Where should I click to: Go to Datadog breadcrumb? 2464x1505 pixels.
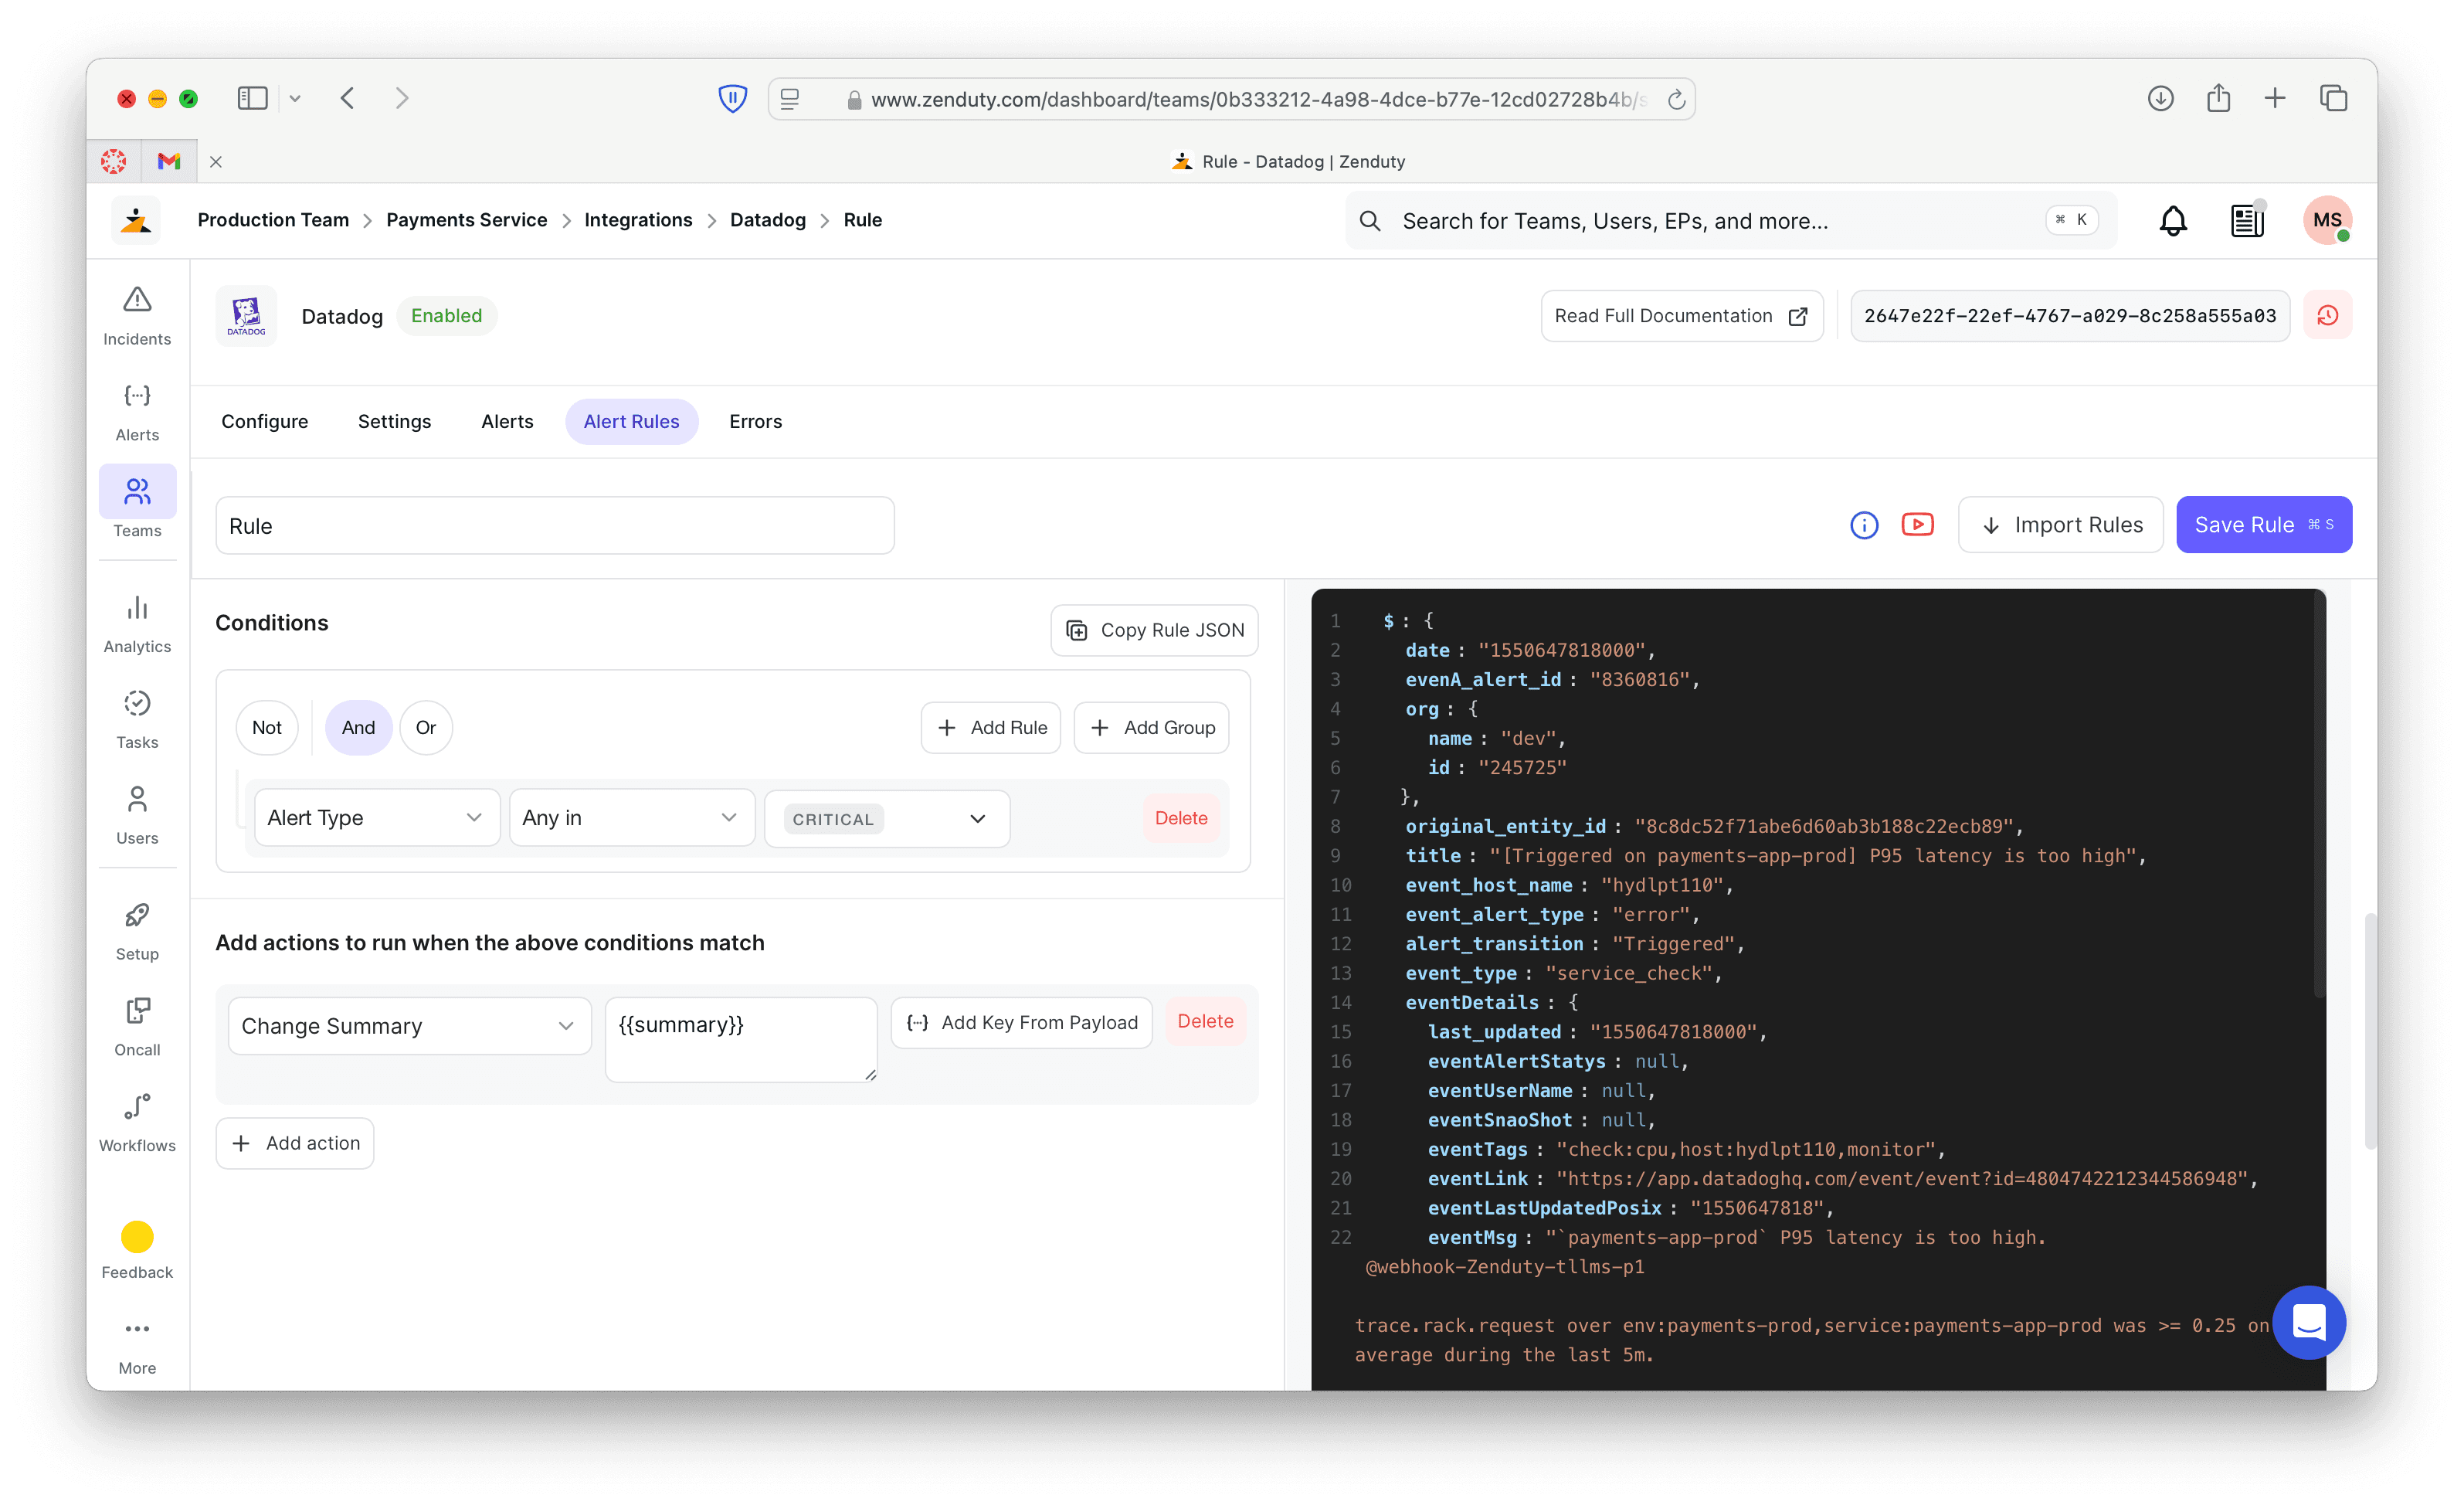(x=768, y=220)
